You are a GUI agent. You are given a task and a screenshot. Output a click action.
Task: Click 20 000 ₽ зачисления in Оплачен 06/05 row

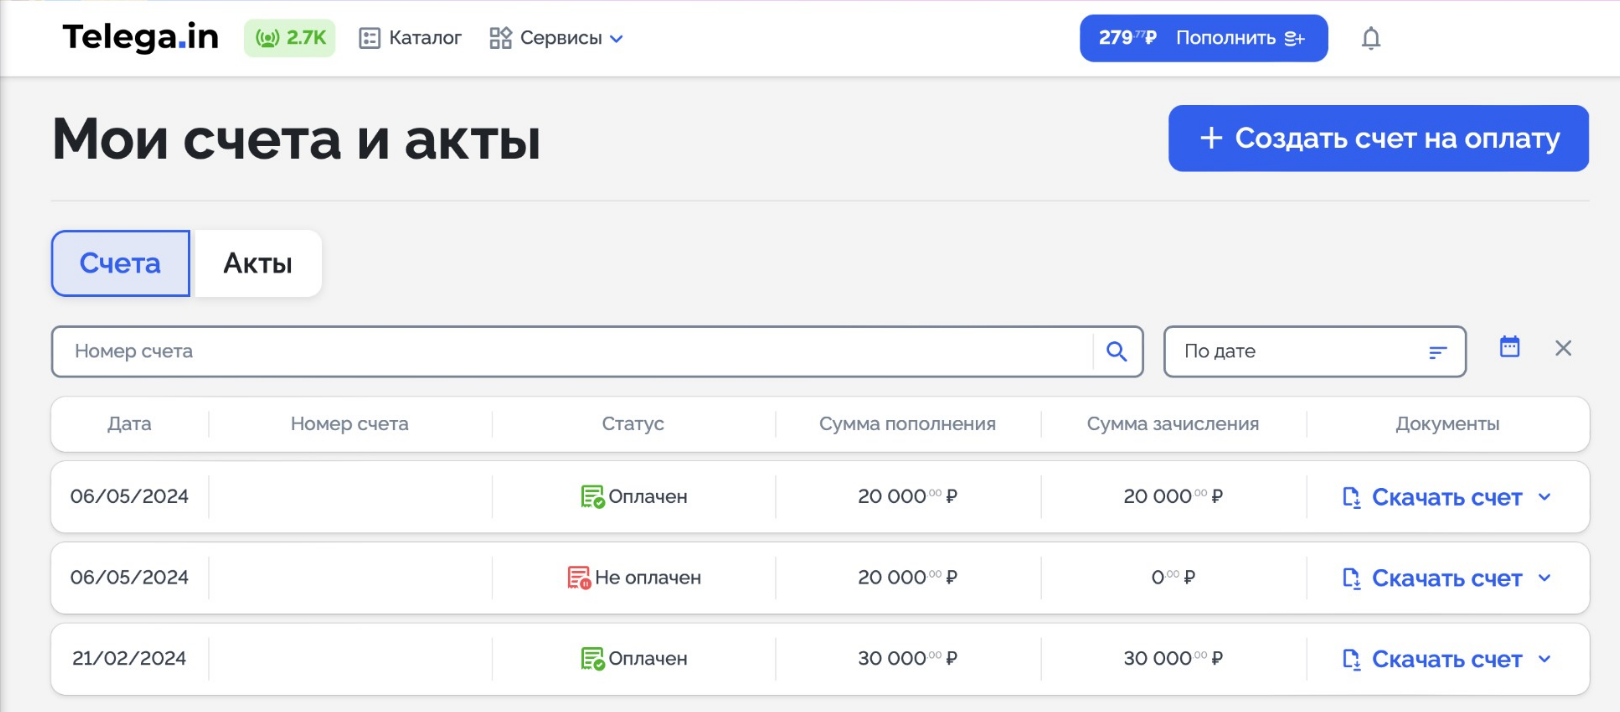(1173, 496)
